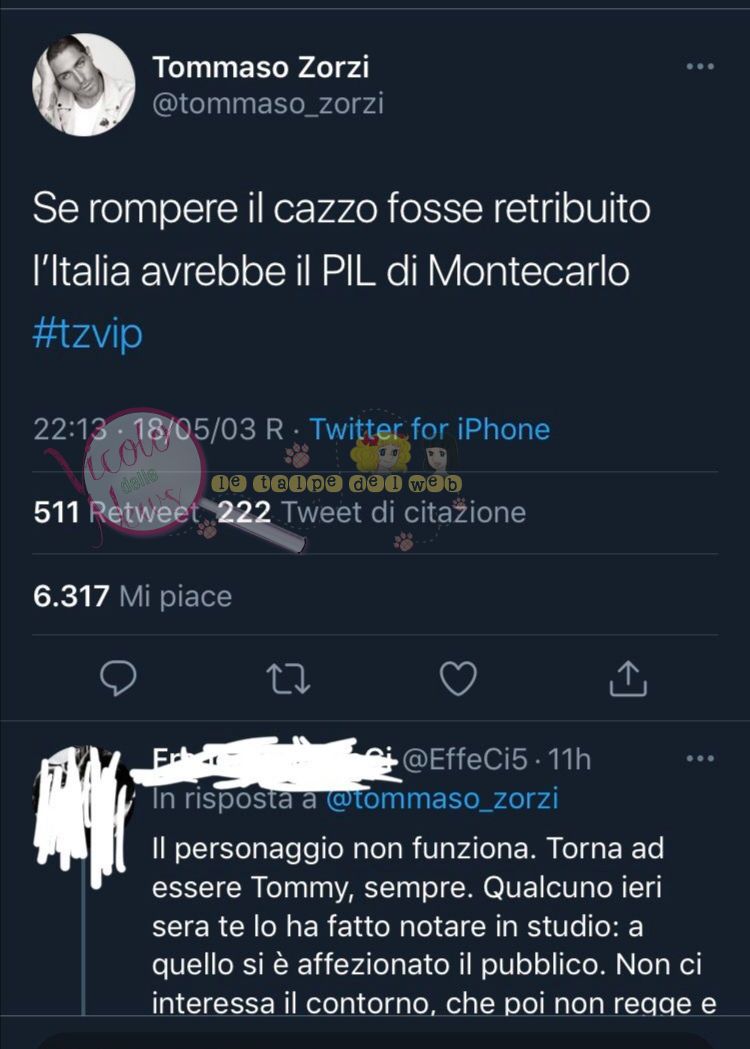
Task: Tap the reply speech bubble icon
Action: (118, 678)
